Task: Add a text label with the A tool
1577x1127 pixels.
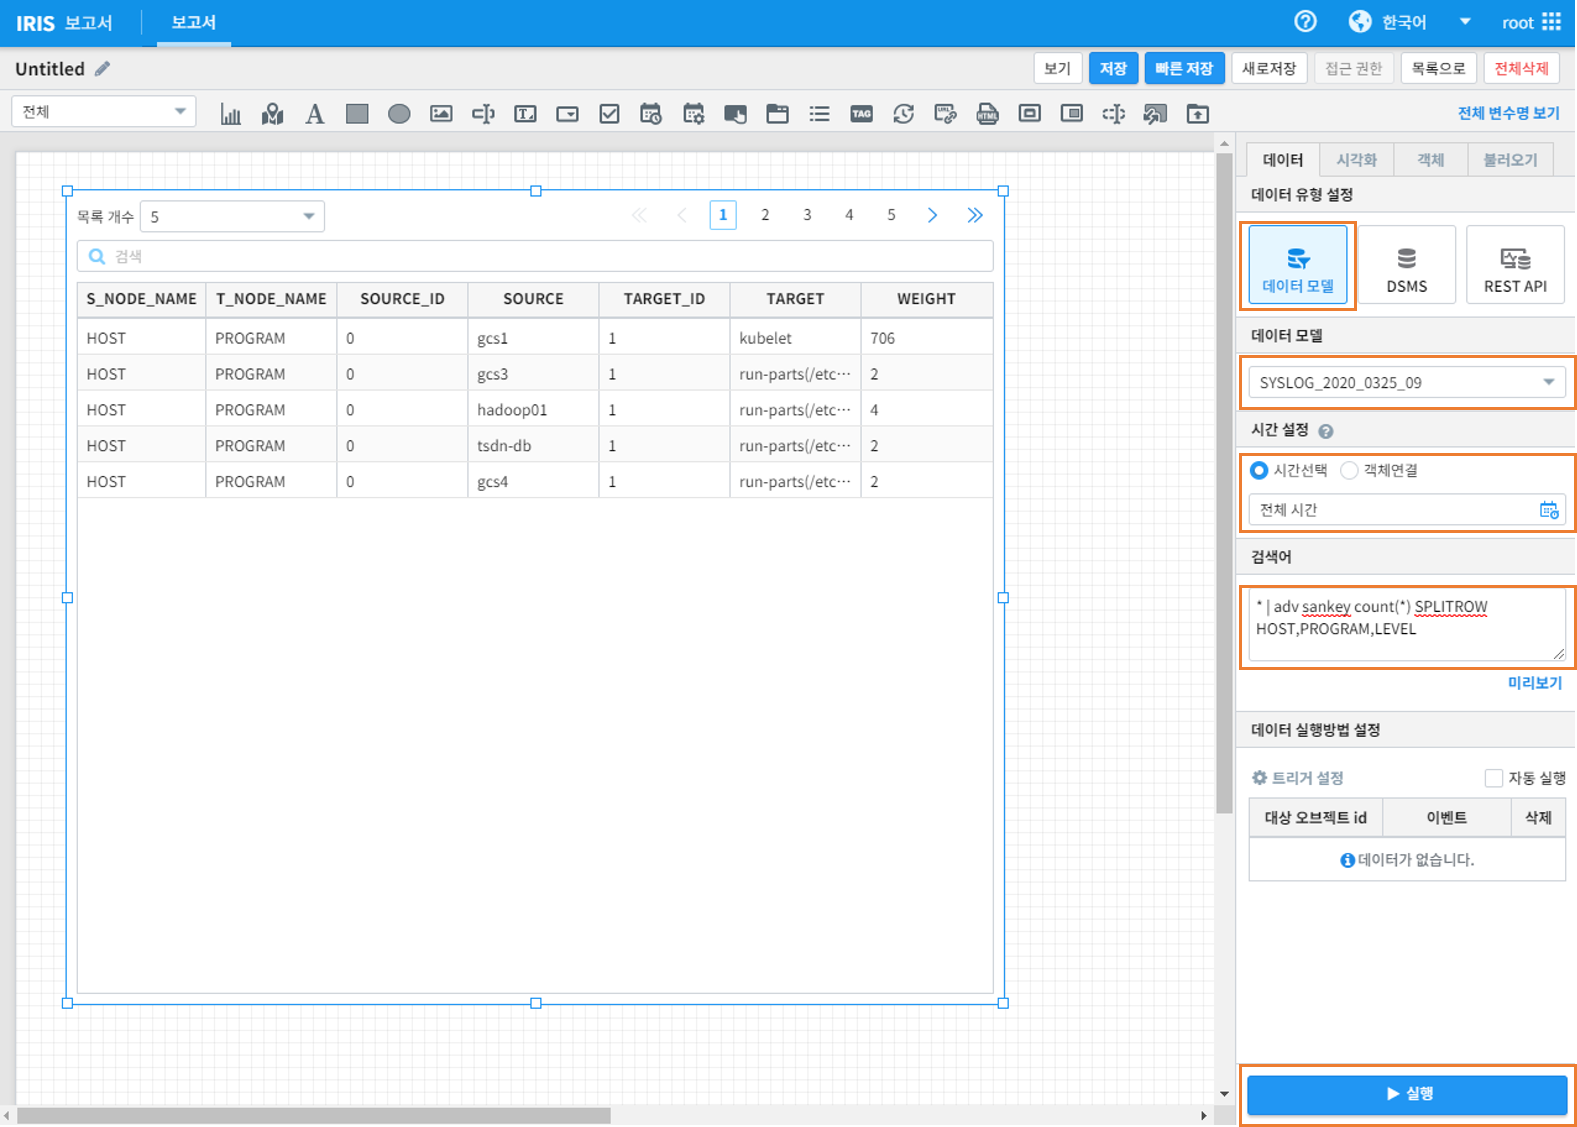Action: tap(315, 114)
